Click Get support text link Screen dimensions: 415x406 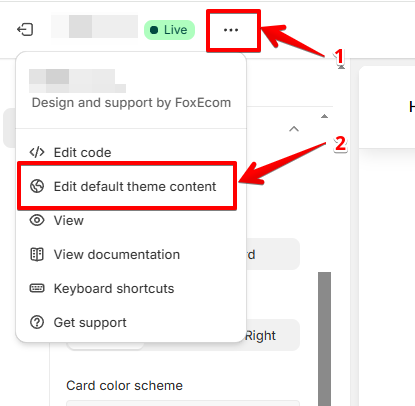(90, 322)
